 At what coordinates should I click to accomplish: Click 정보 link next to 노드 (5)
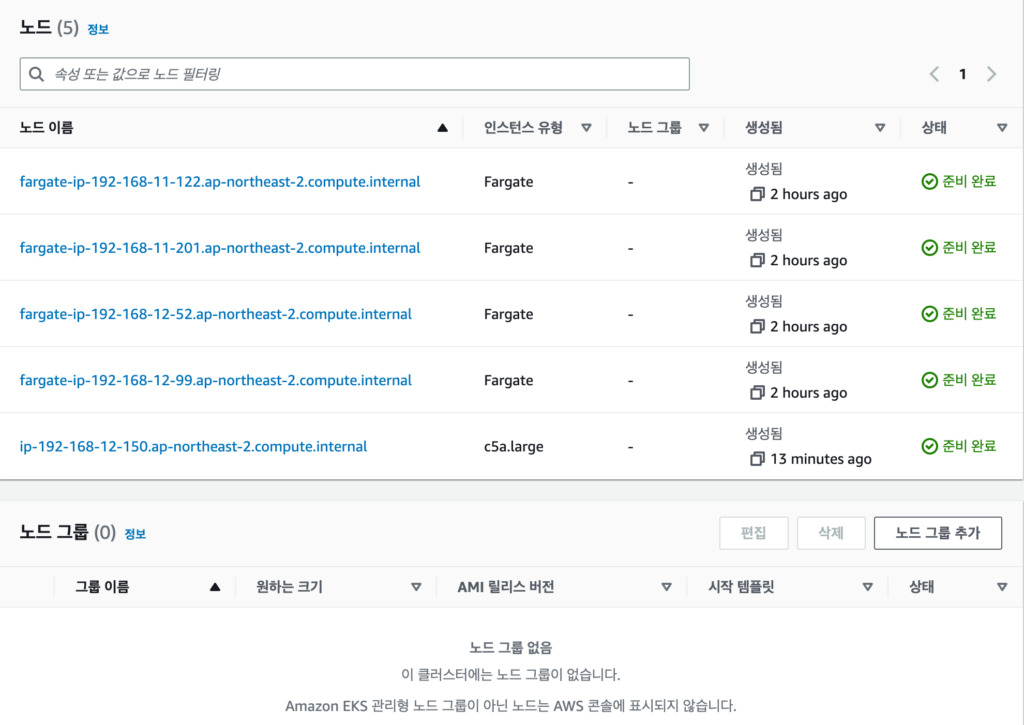[98, 30]
